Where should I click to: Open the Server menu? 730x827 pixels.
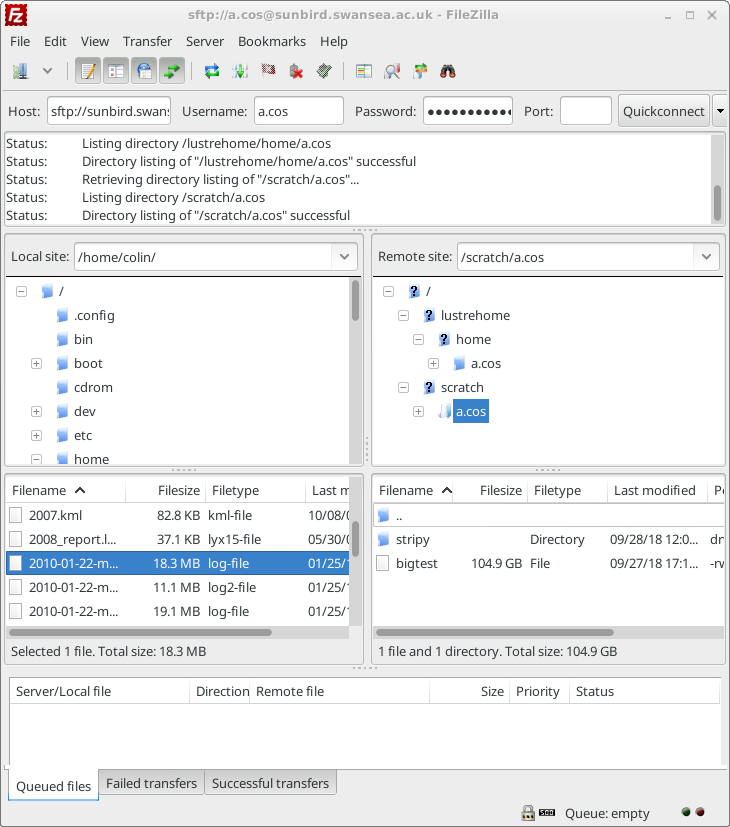[x=205, y=42]
